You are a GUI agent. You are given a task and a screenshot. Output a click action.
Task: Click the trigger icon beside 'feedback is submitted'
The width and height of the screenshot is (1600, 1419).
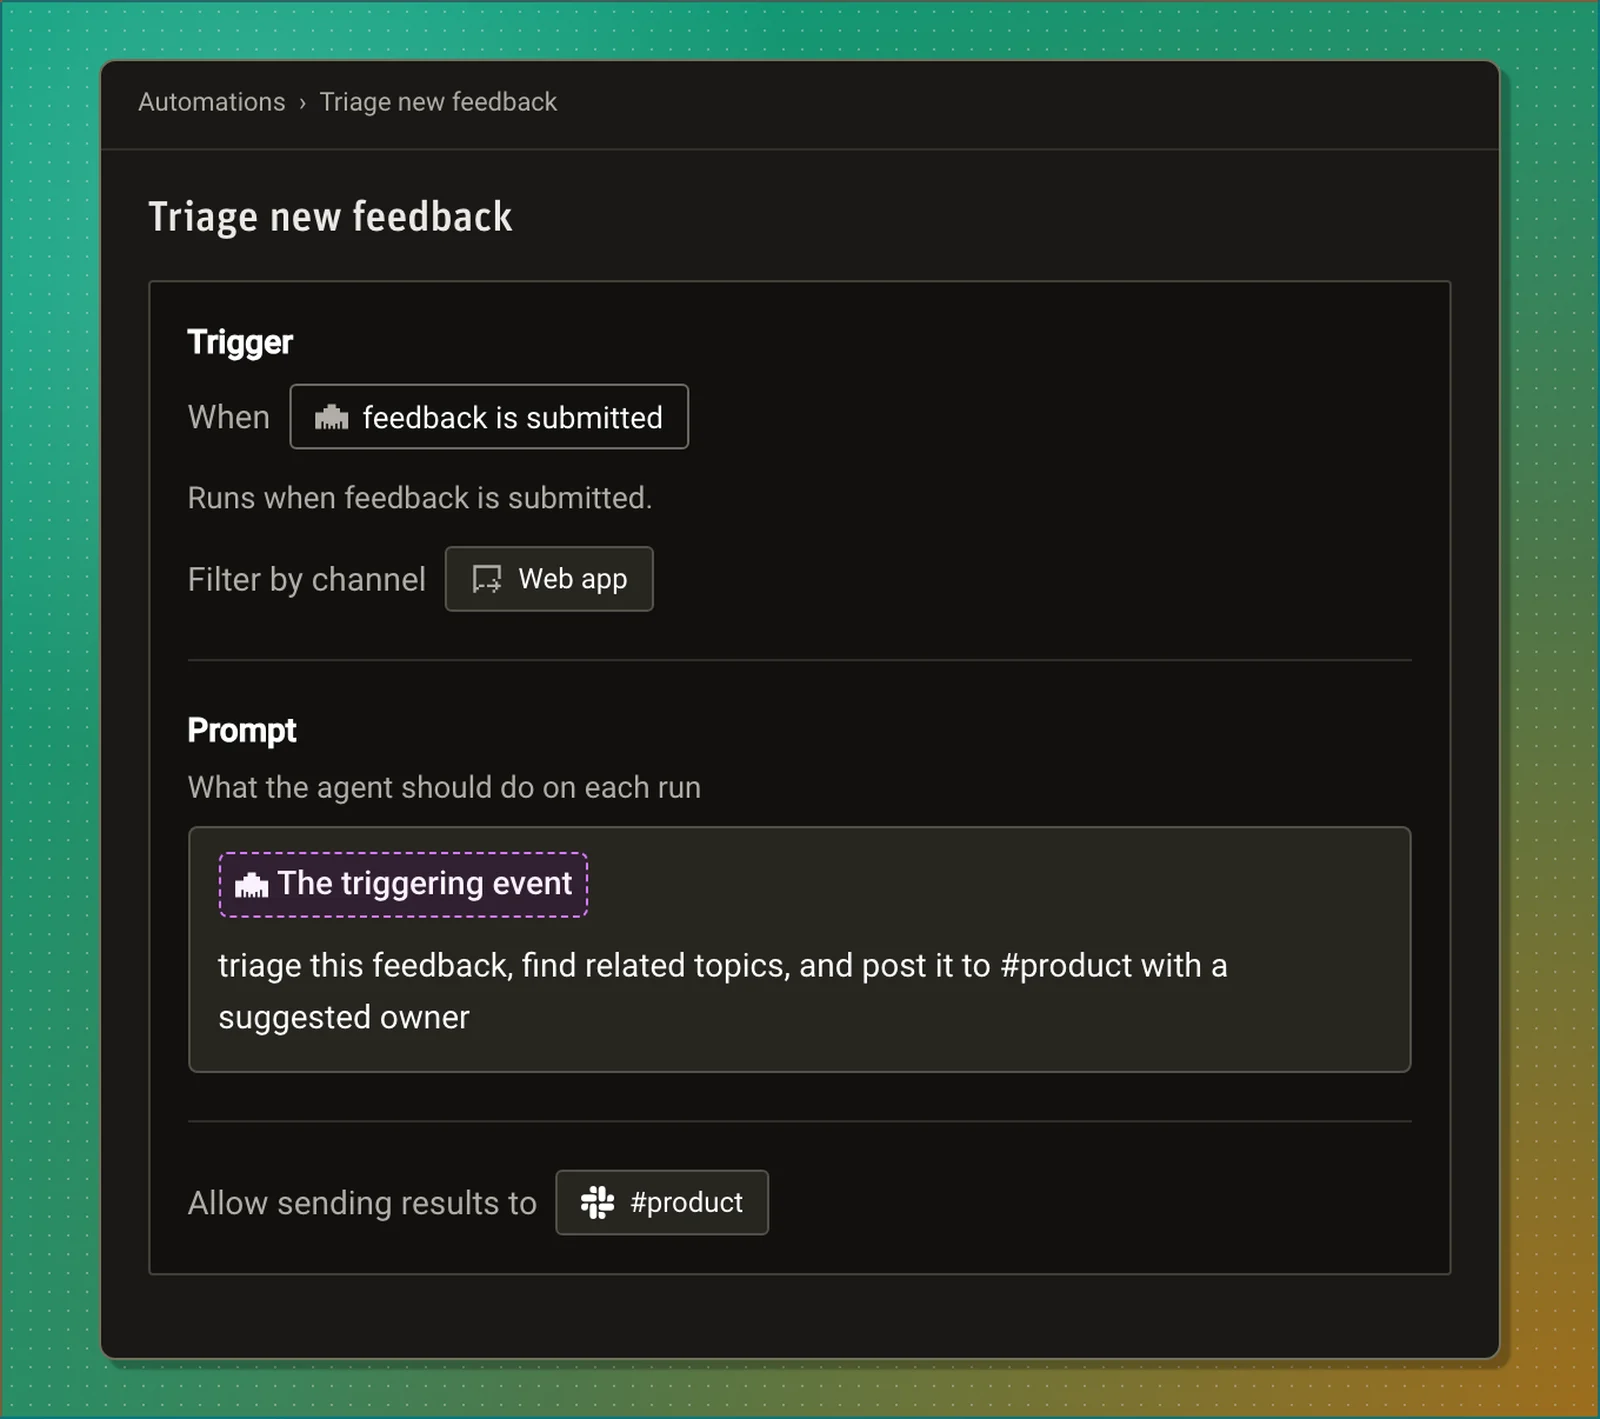(x=332, y=418)
